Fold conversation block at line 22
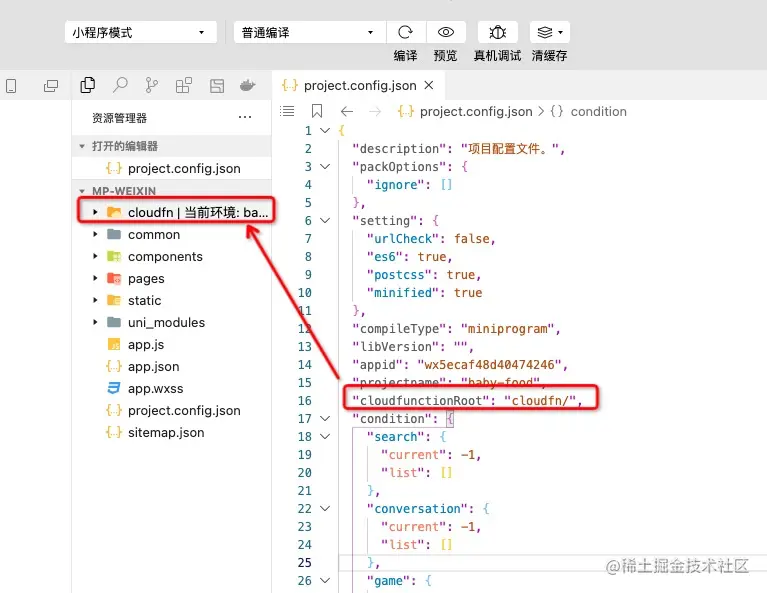The image size is (767, 593). [325, 509]
